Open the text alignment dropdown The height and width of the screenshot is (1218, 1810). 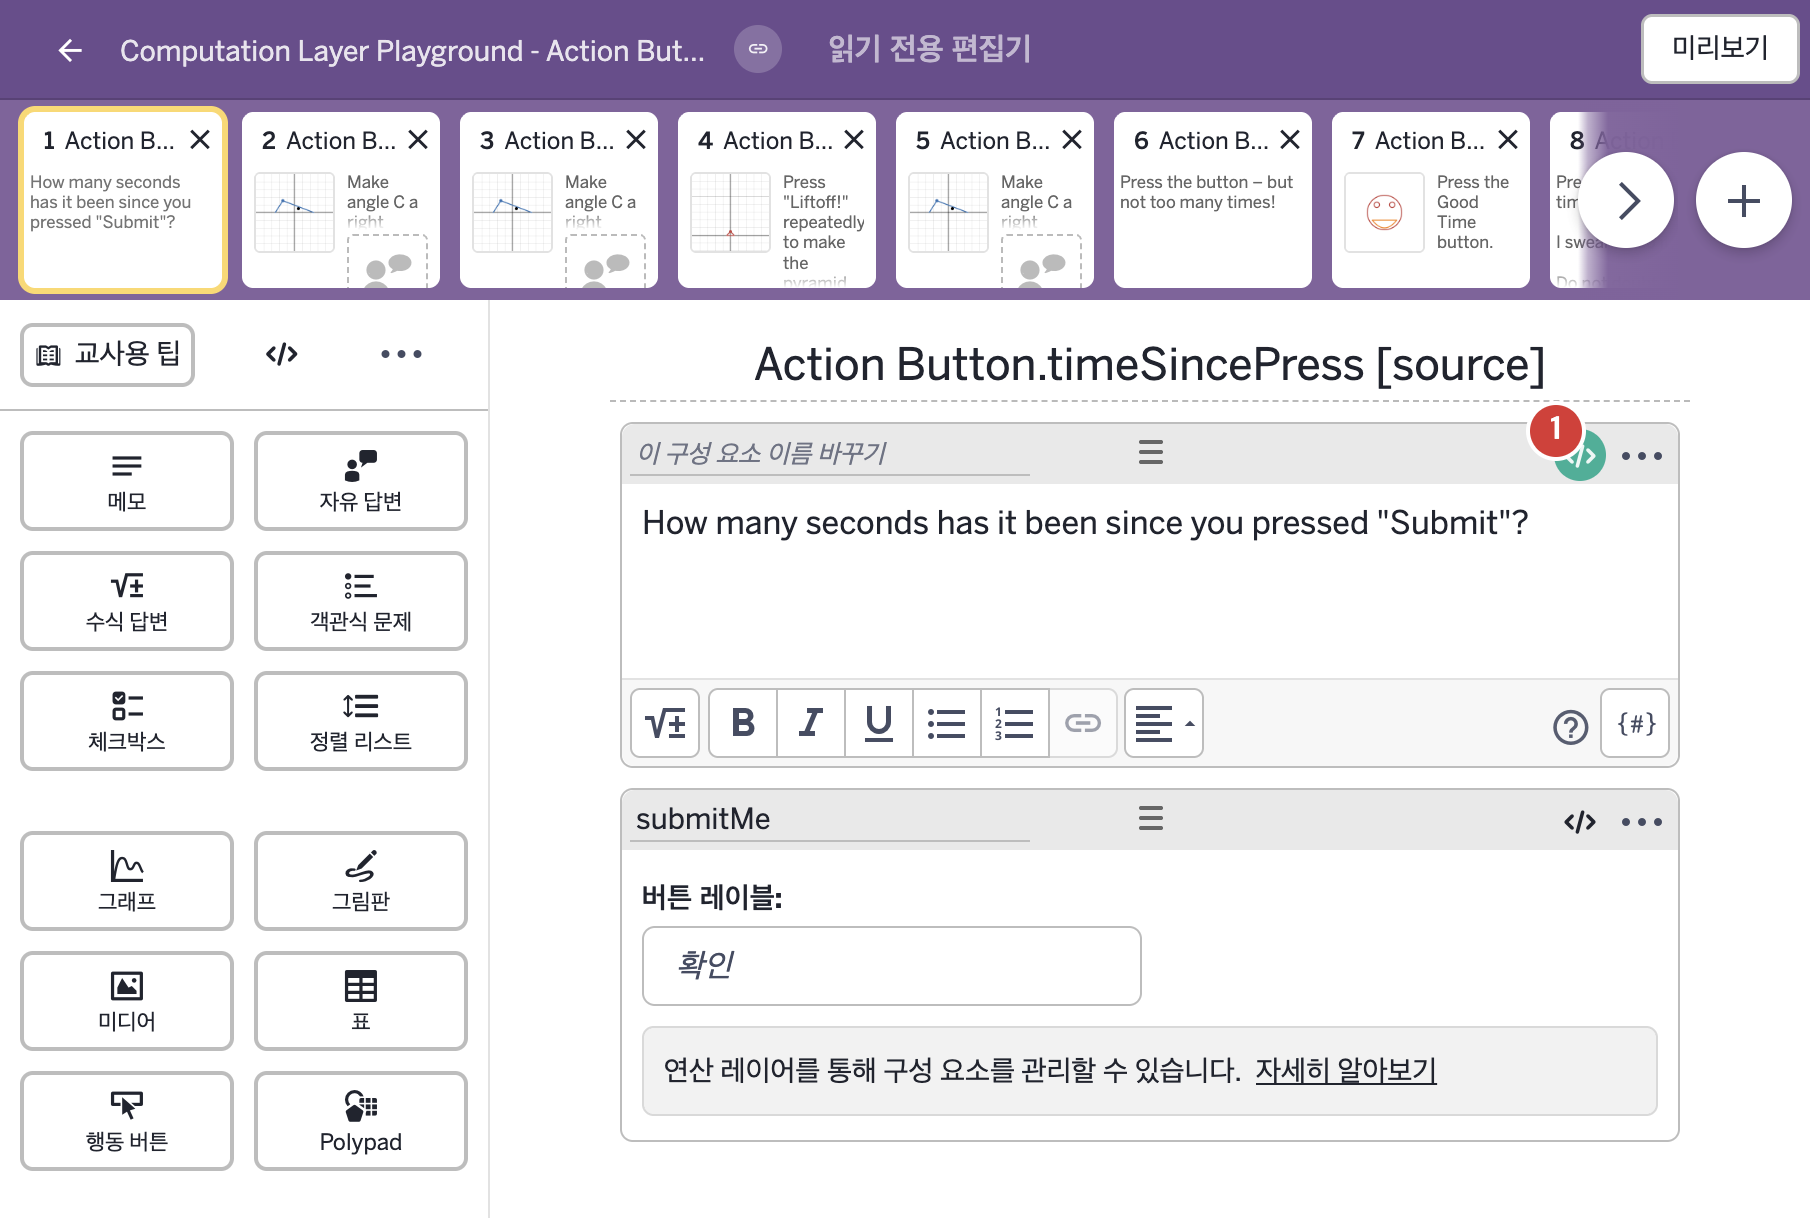1164,723
